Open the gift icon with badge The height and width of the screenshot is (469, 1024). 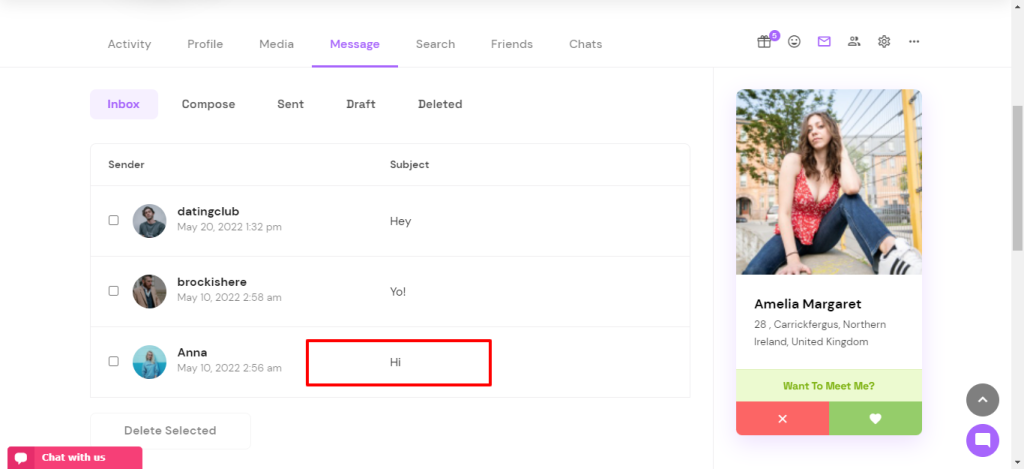point(764,42)
